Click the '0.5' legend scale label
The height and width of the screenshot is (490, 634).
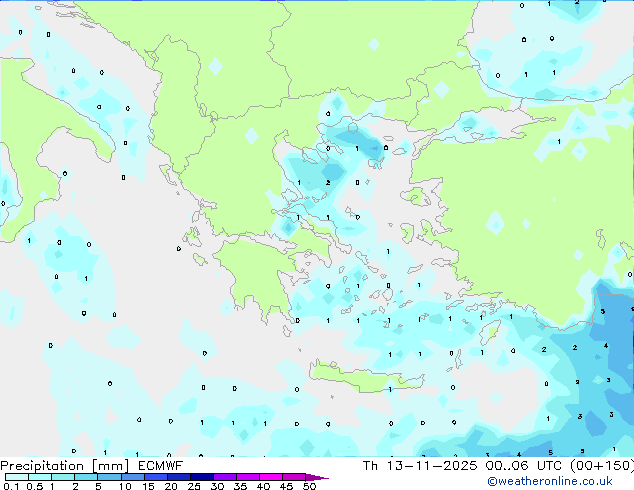35,486
